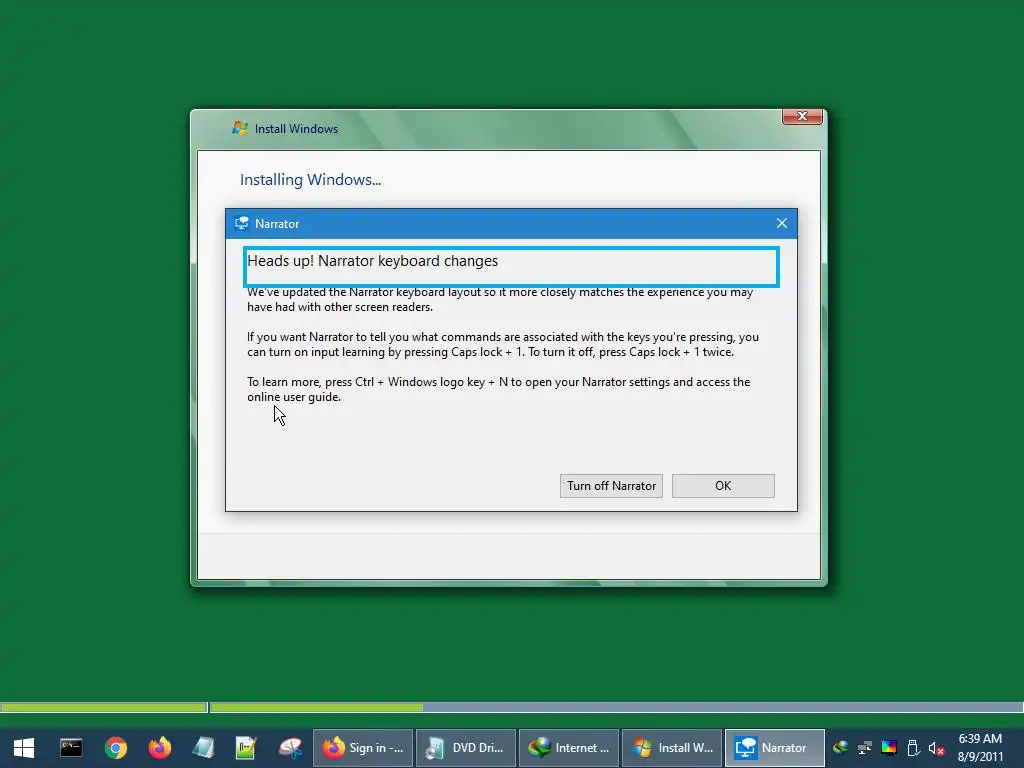
Task: Click the paragraph about turning on input learning
Action: coord(503,345)
